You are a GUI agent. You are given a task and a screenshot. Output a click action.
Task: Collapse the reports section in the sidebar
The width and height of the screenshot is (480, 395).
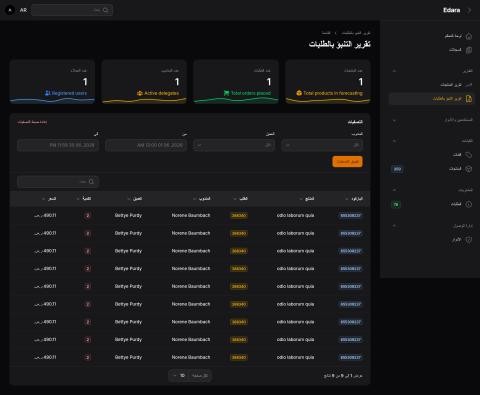pyautogui.click(x=395, y=71)
